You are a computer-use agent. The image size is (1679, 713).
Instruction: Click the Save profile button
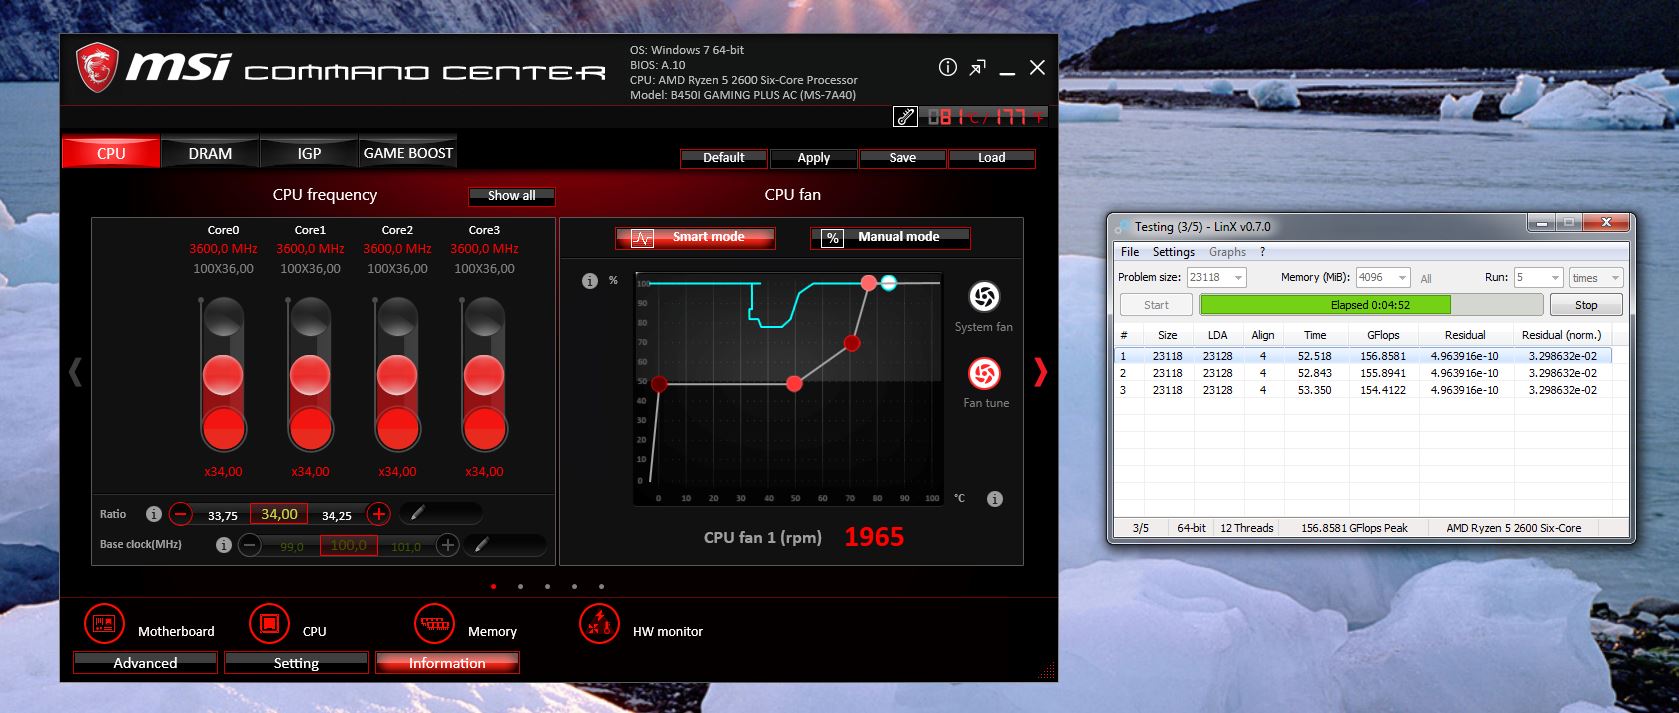coord(903,158)
